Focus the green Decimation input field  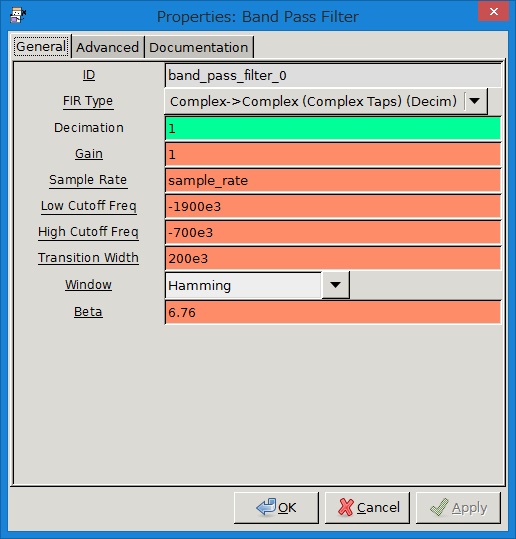[333, 129]
